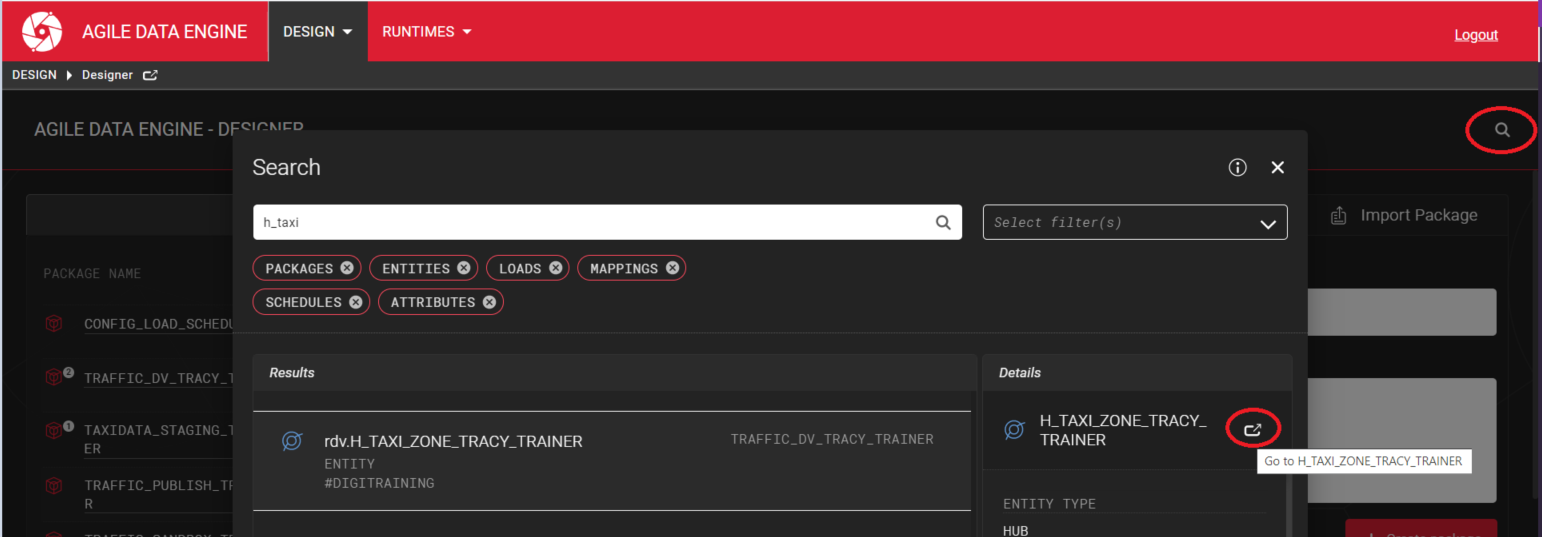The height and width of the screenshot is (537, 1542).
Task: Click DESIGN in the breadcrumb
Action: pos(34,75)
